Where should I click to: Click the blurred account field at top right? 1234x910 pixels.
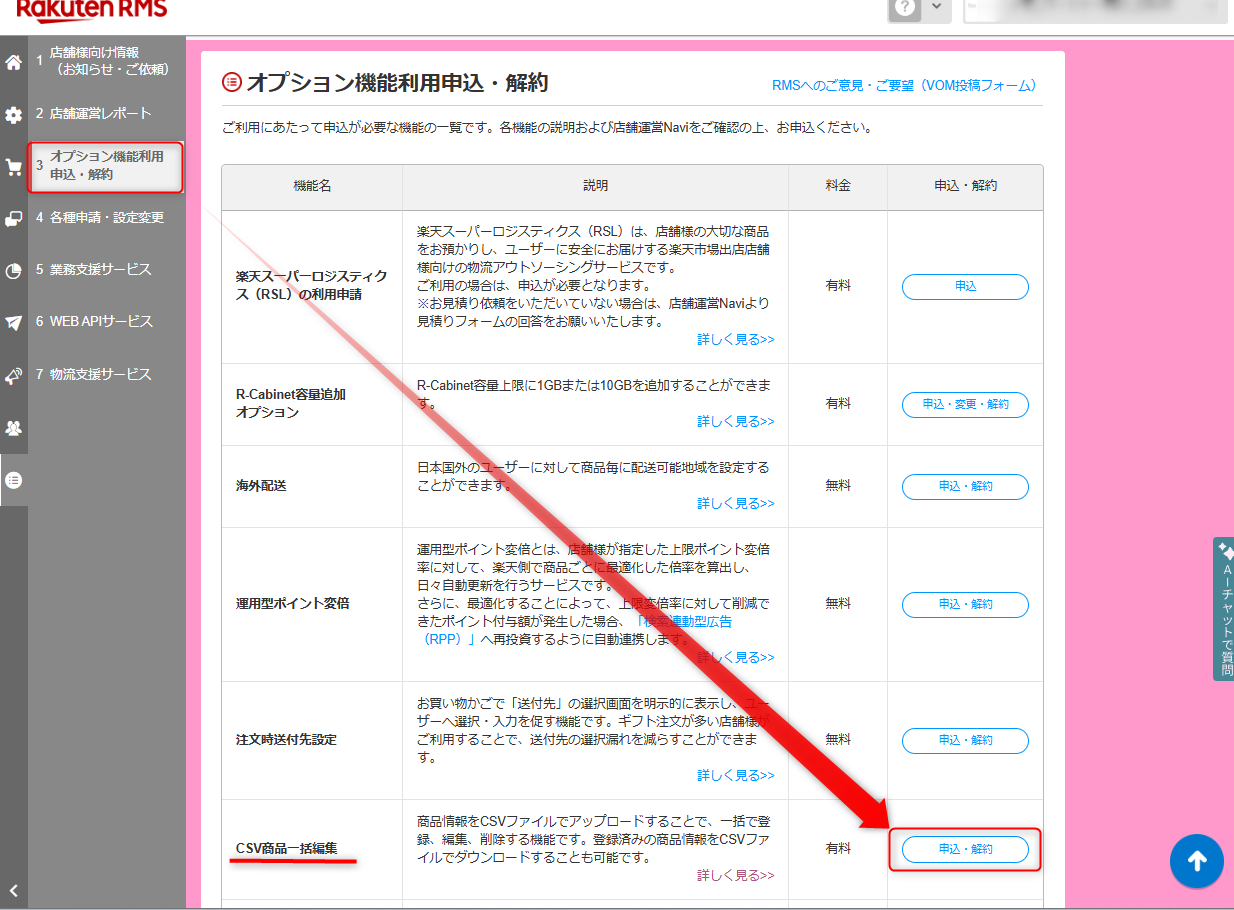pos(1095,8)
